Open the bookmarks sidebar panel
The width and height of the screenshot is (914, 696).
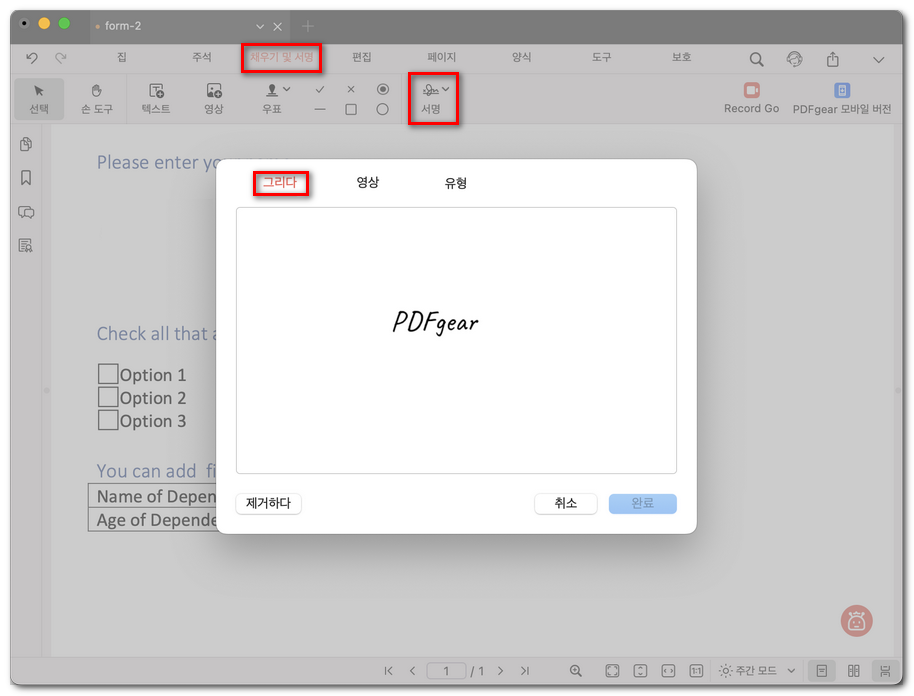26,178
